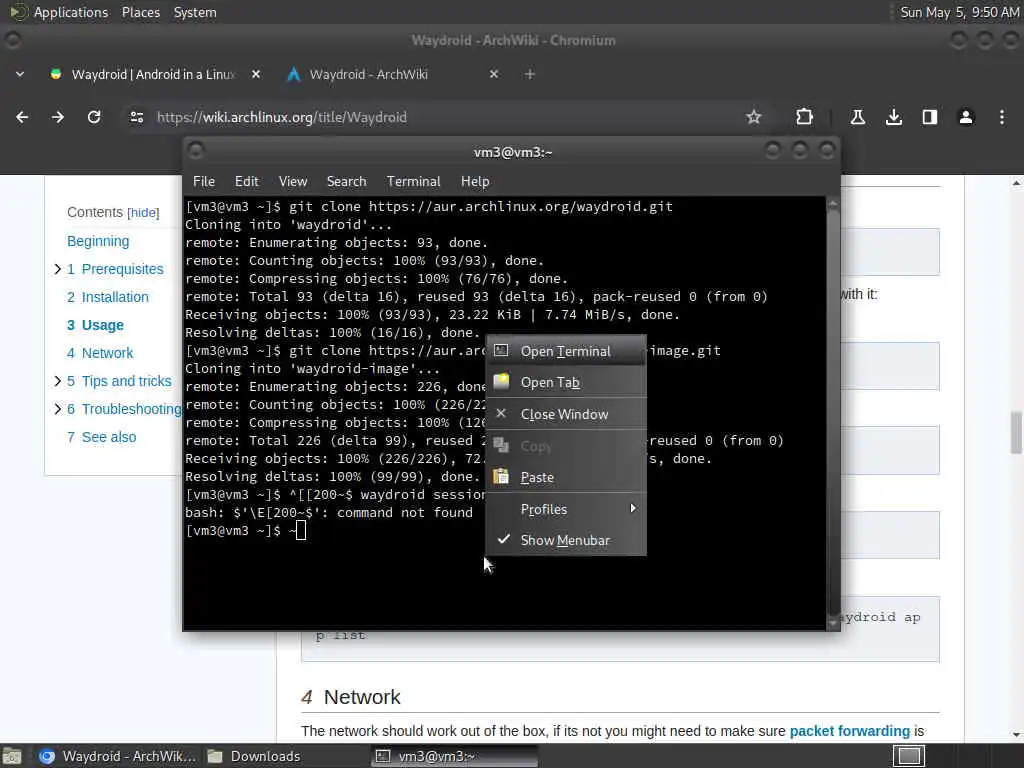Switch to vm3@vm3 terminal taskbar item
This screenshot has height=768, width=1024.
coord(455,756)
